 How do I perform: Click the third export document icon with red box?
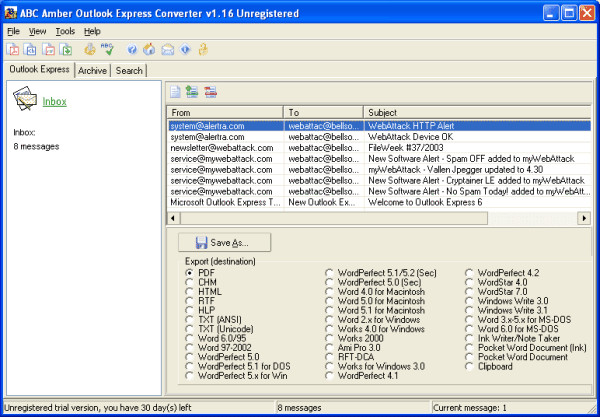(x=49, y=49)
